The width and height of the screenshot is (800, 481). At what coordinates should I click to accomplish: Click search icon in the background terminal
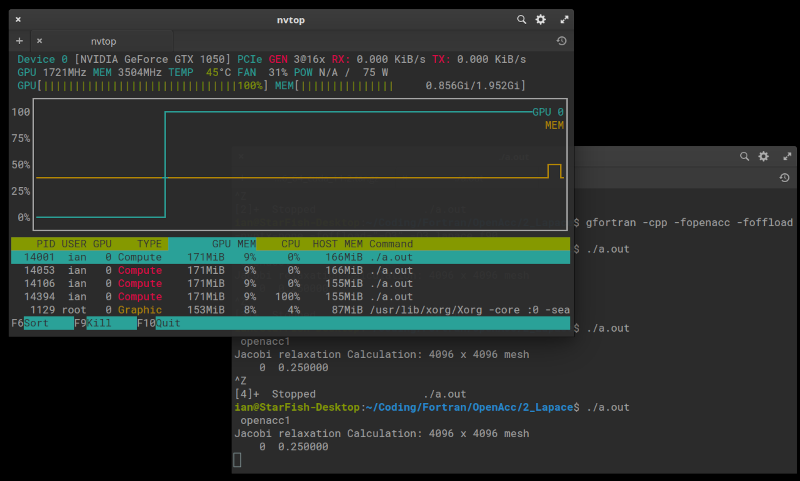point(744,157)
